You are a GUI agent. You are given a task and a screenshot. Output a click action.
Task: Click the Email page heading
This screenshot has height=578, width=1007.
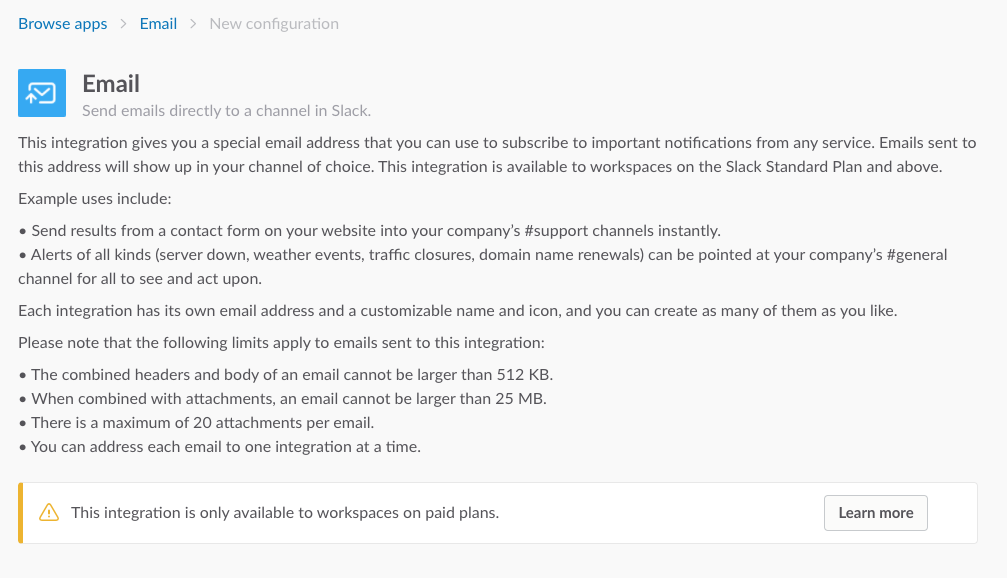click(111, 84)
